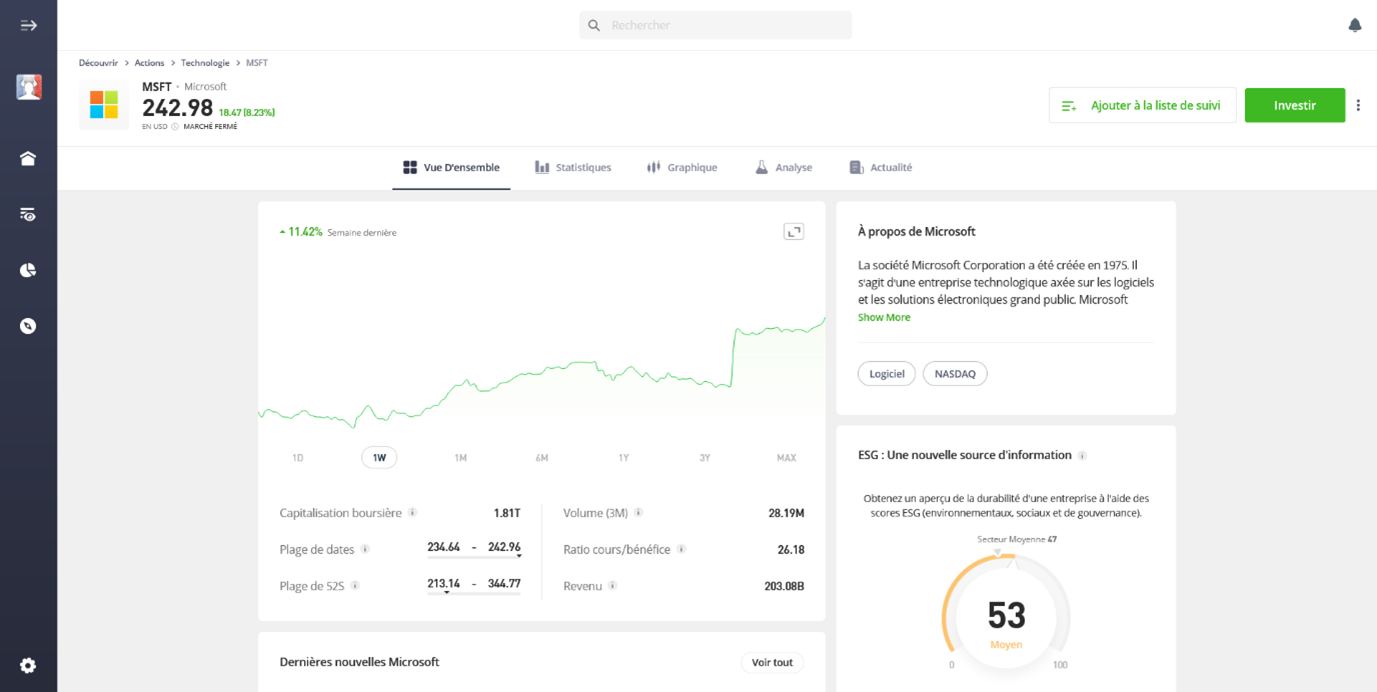Image resolution: width=1377 pixels, height=692 pixels.
Task: Expand the left sidebar with arrow icon
Action: tap(28, 25)
